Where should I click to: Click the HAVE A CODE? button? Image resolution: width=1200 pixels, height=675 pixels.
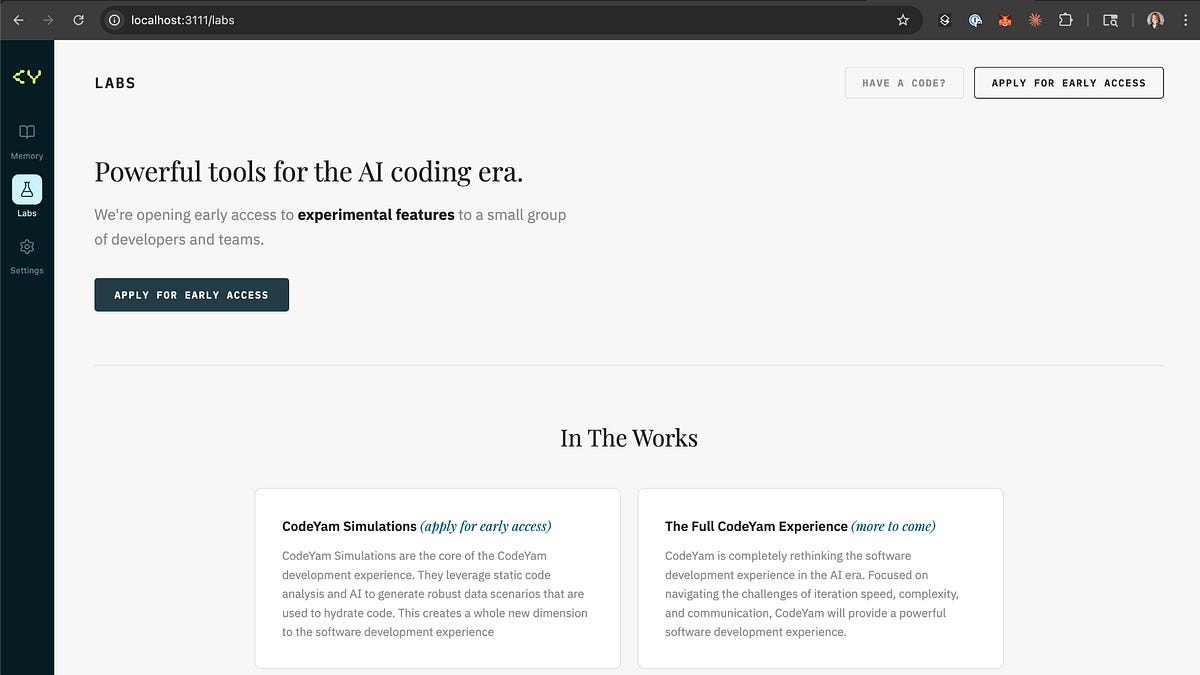coord(904,83)
